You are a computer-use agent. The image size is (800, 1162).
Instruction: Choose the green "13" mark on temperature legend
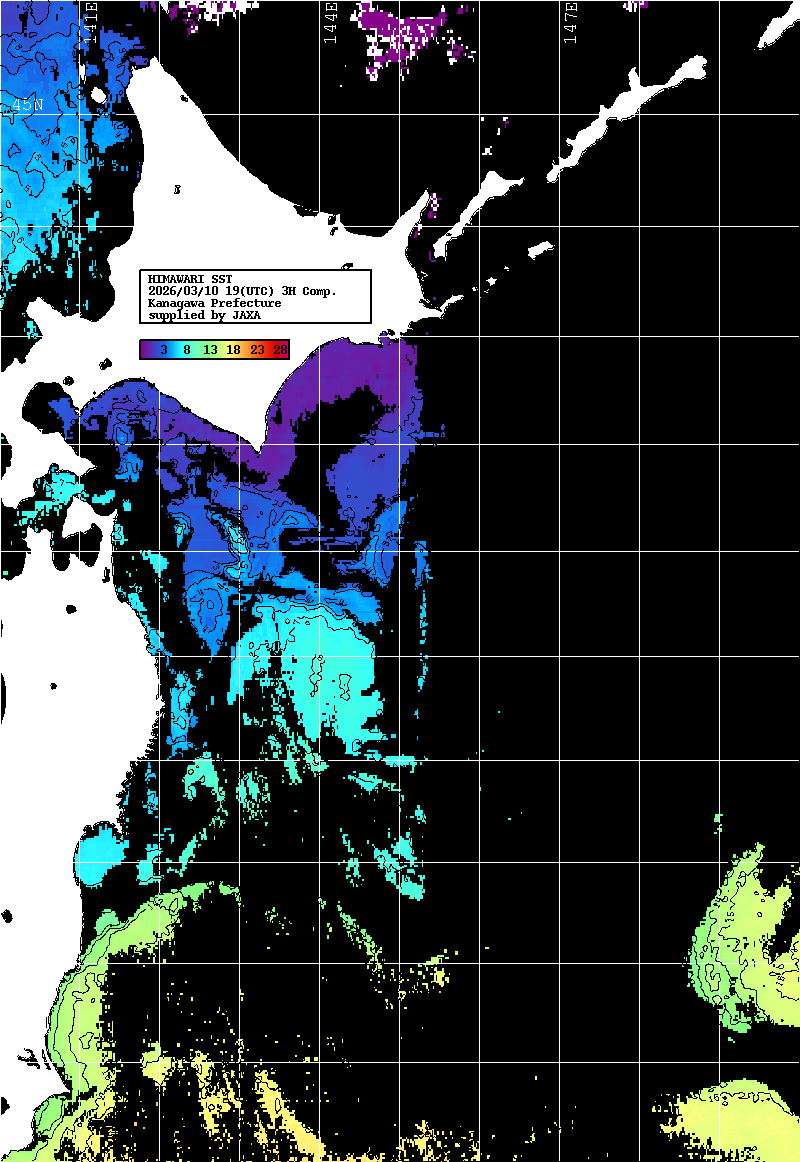click(x=210, y=350)
